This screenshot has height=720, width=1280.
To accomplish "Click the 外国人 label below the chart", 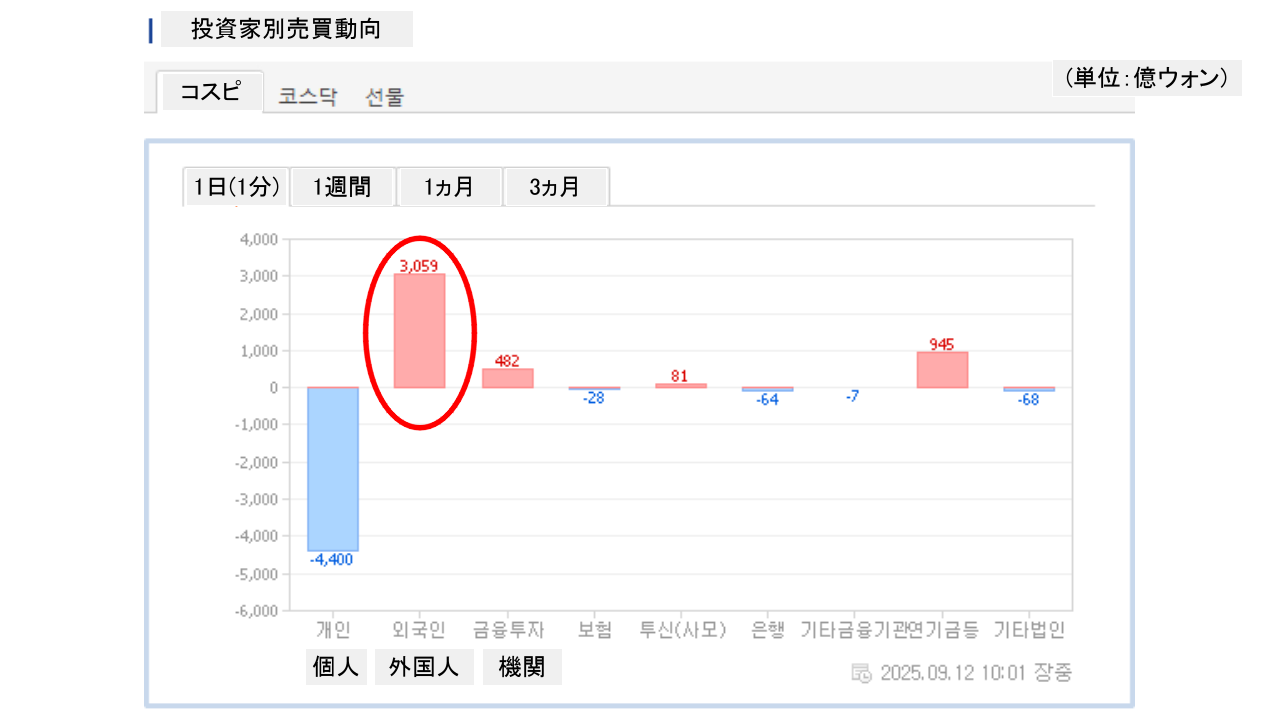I will pos(424,668).
